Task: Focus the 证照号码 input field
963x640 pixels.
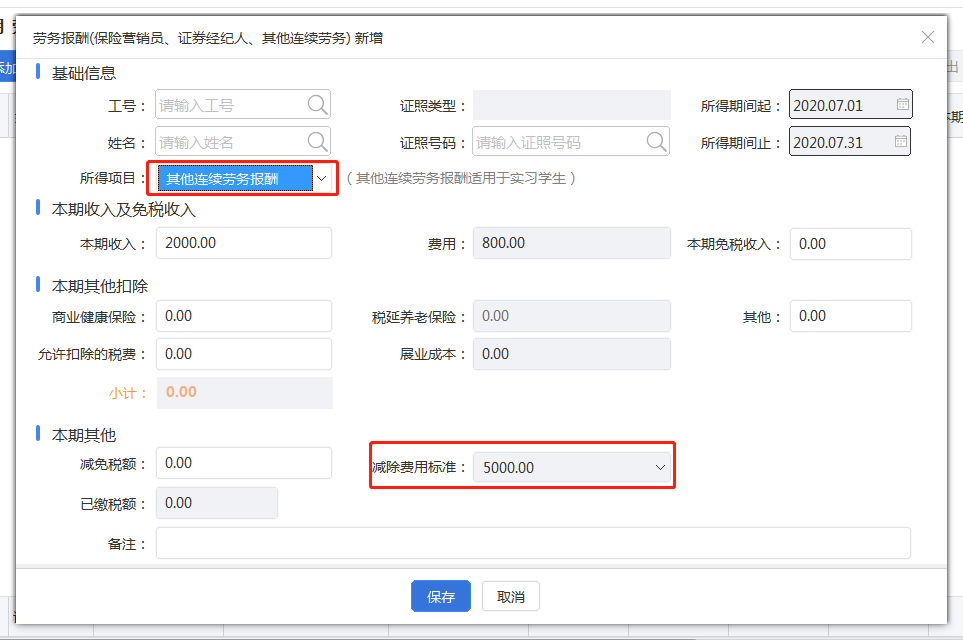Action: click(571, 142)
